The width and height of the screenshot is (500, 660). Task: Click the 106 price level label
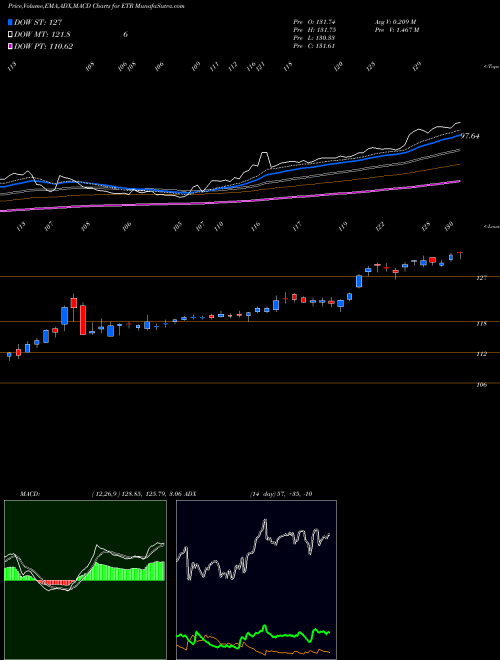coord(482,385)
